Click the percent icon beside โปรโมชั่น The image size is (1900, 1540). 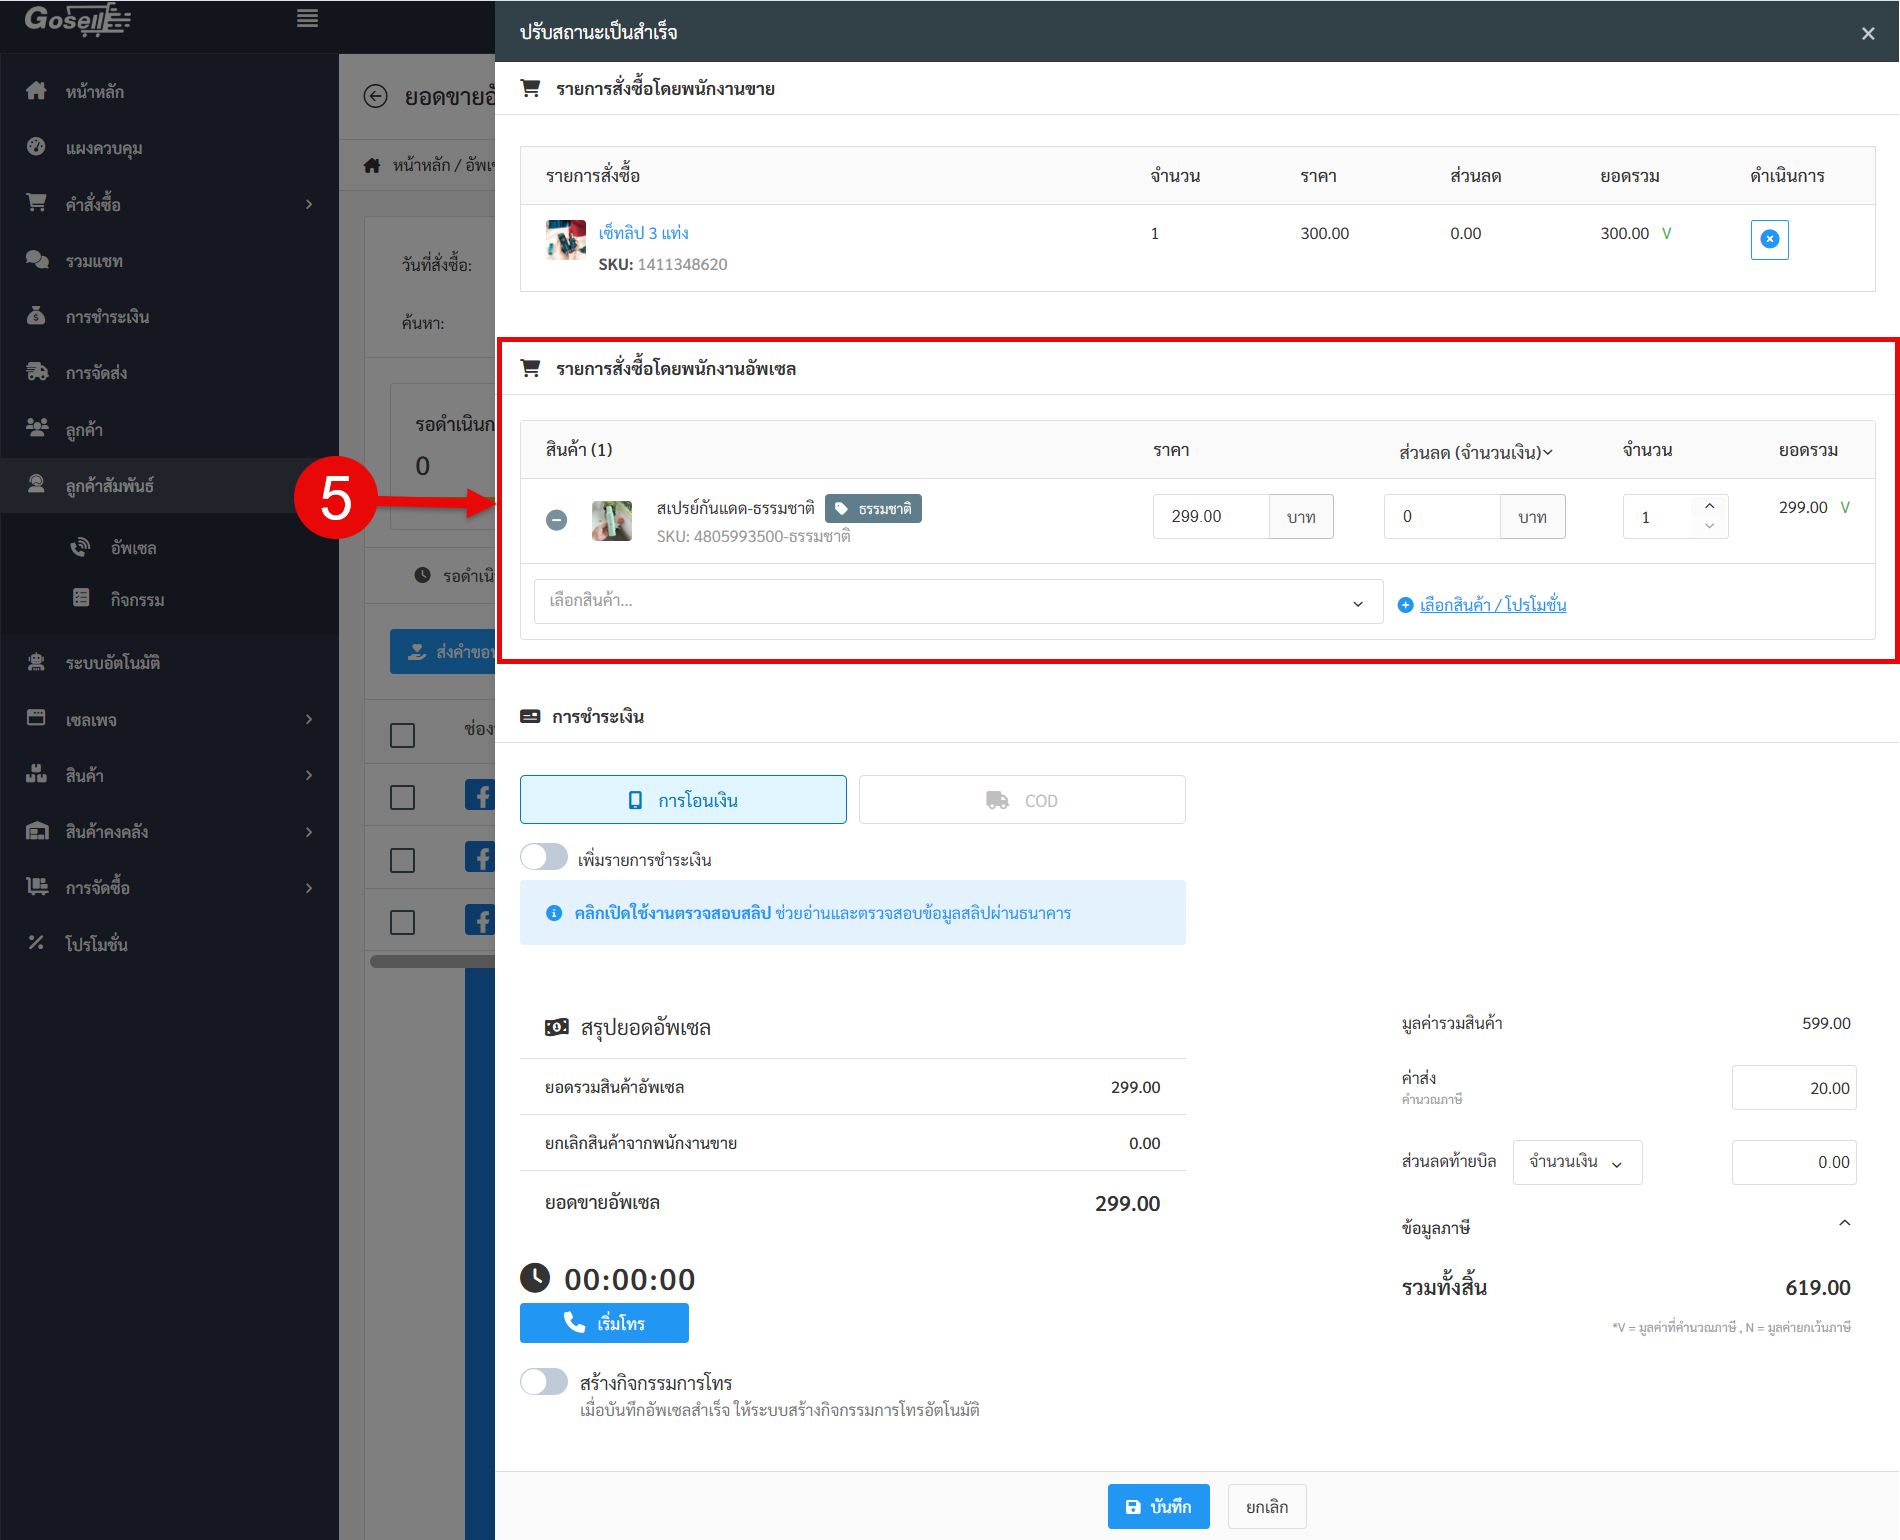[x=36, y=943]
